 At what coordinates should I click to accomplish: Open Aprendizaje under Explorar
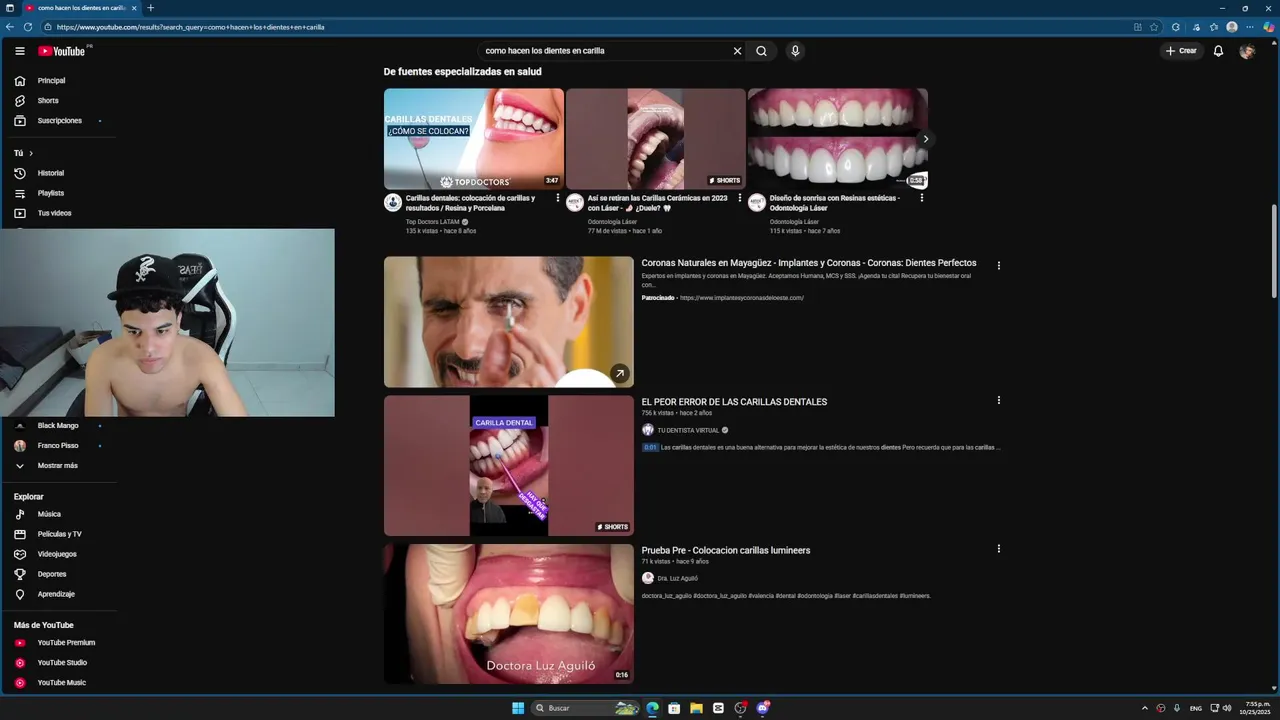58,594
